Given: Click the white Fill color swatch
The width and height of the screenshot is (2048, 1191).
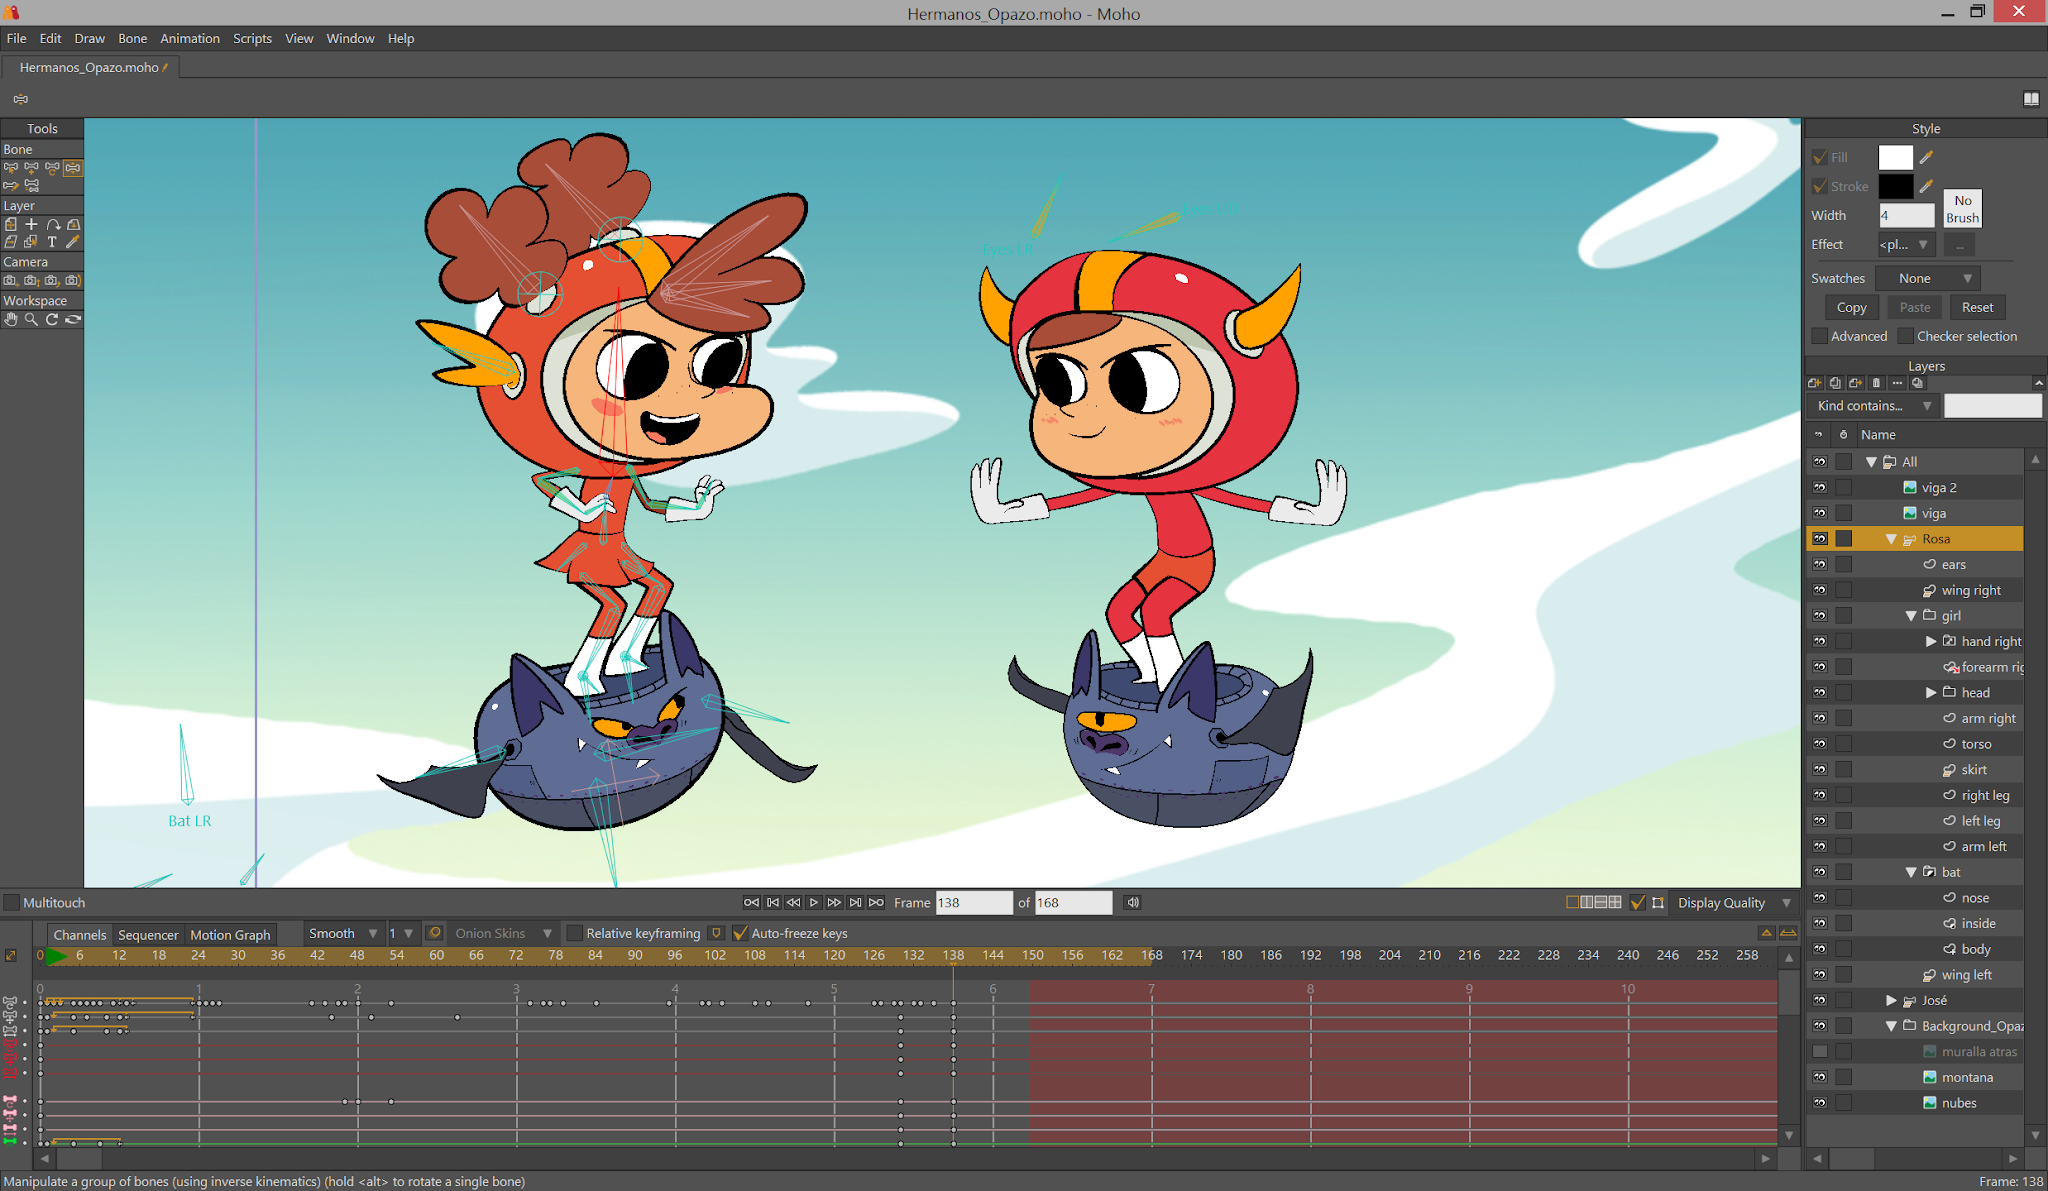Looking at the screenshot, I should (x=1895, y=158).
